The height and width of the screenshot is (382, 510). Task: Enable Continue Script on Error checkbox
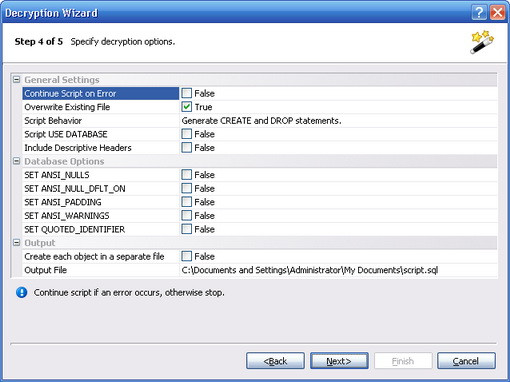pyautogui.click(x=187, y=93)
